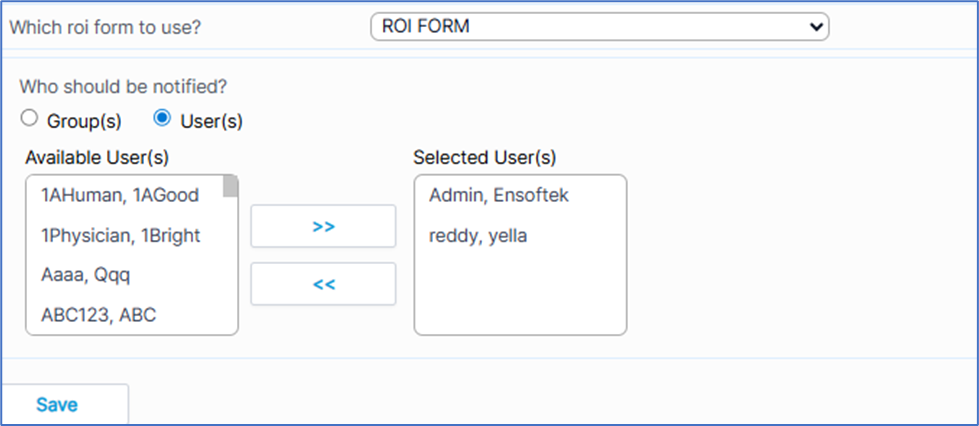The height and width of the screenshot is (426, 979).
Task: Click the >> move-right button
Action: tap(323, 226)
